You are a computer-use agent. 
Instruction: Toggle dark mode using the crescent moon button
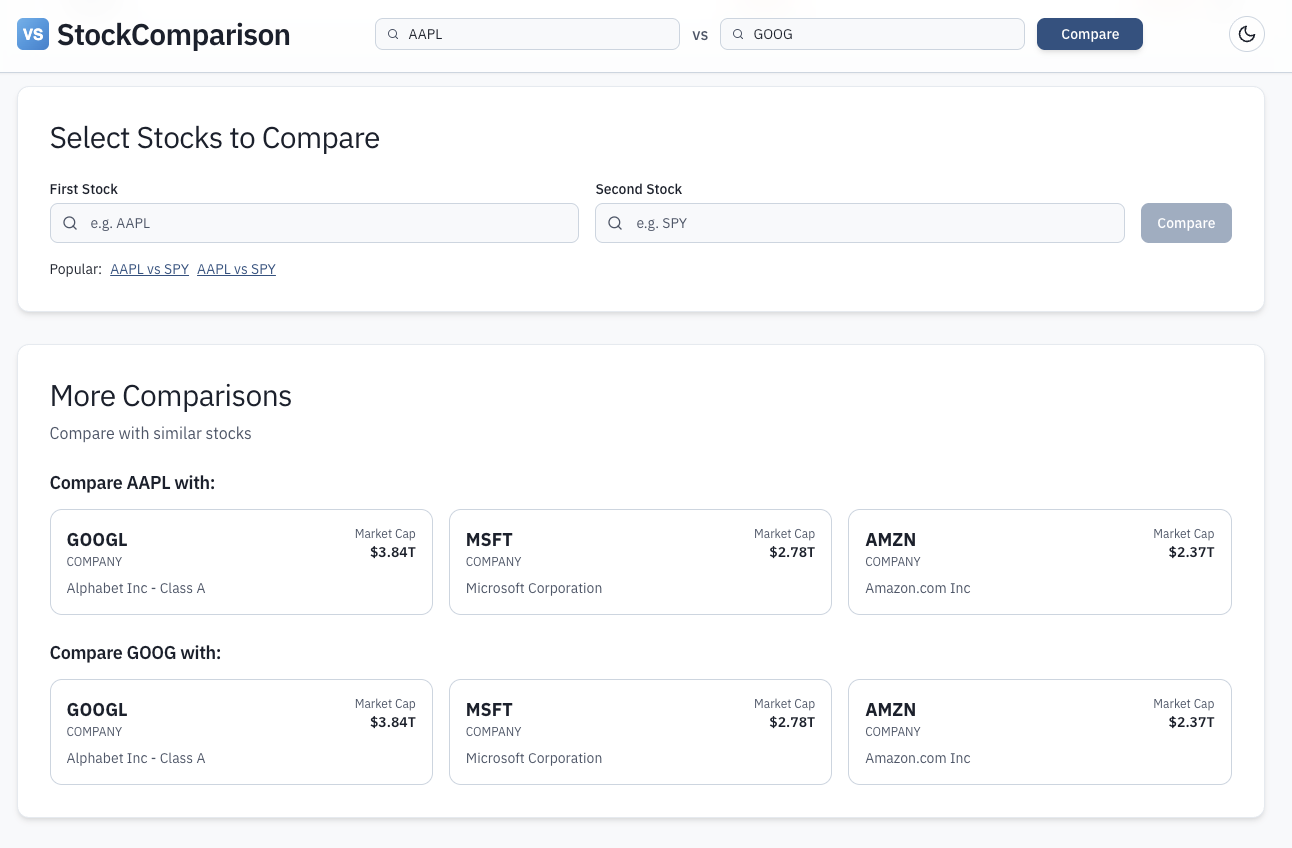click(x=1246, y=34)
